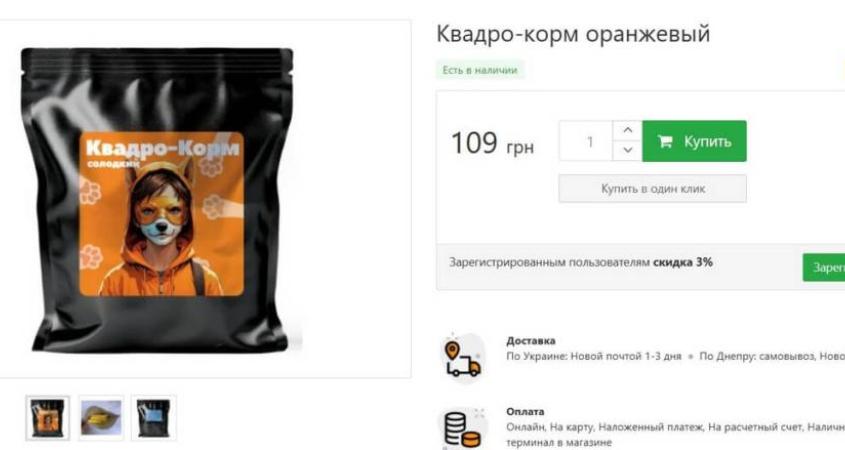Click the delivery truck icon
Screen dimensions: 845x450
pos(462,357)
